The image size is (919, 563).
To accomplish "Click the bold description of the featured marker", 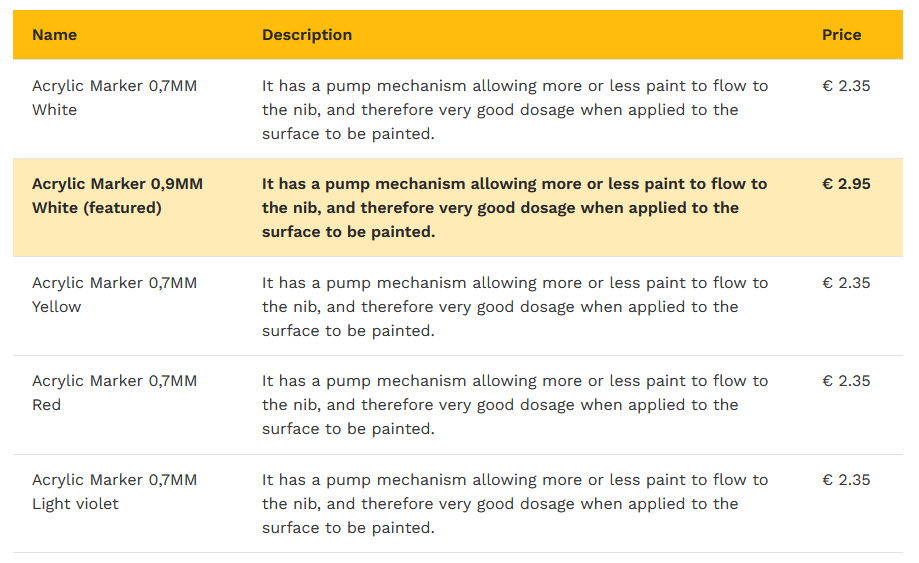I will (514, 208).
